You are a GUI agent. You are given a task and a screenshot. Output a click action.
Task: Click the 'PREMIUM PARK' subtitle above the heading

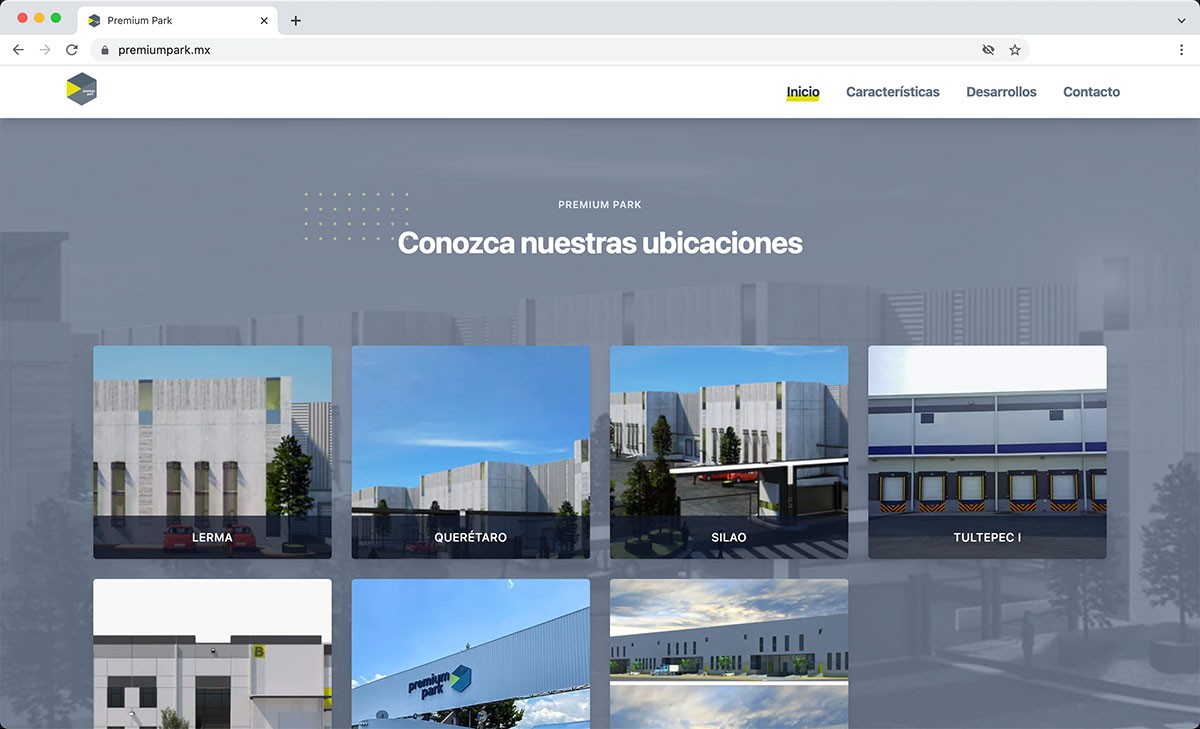[x=600, y=205]
